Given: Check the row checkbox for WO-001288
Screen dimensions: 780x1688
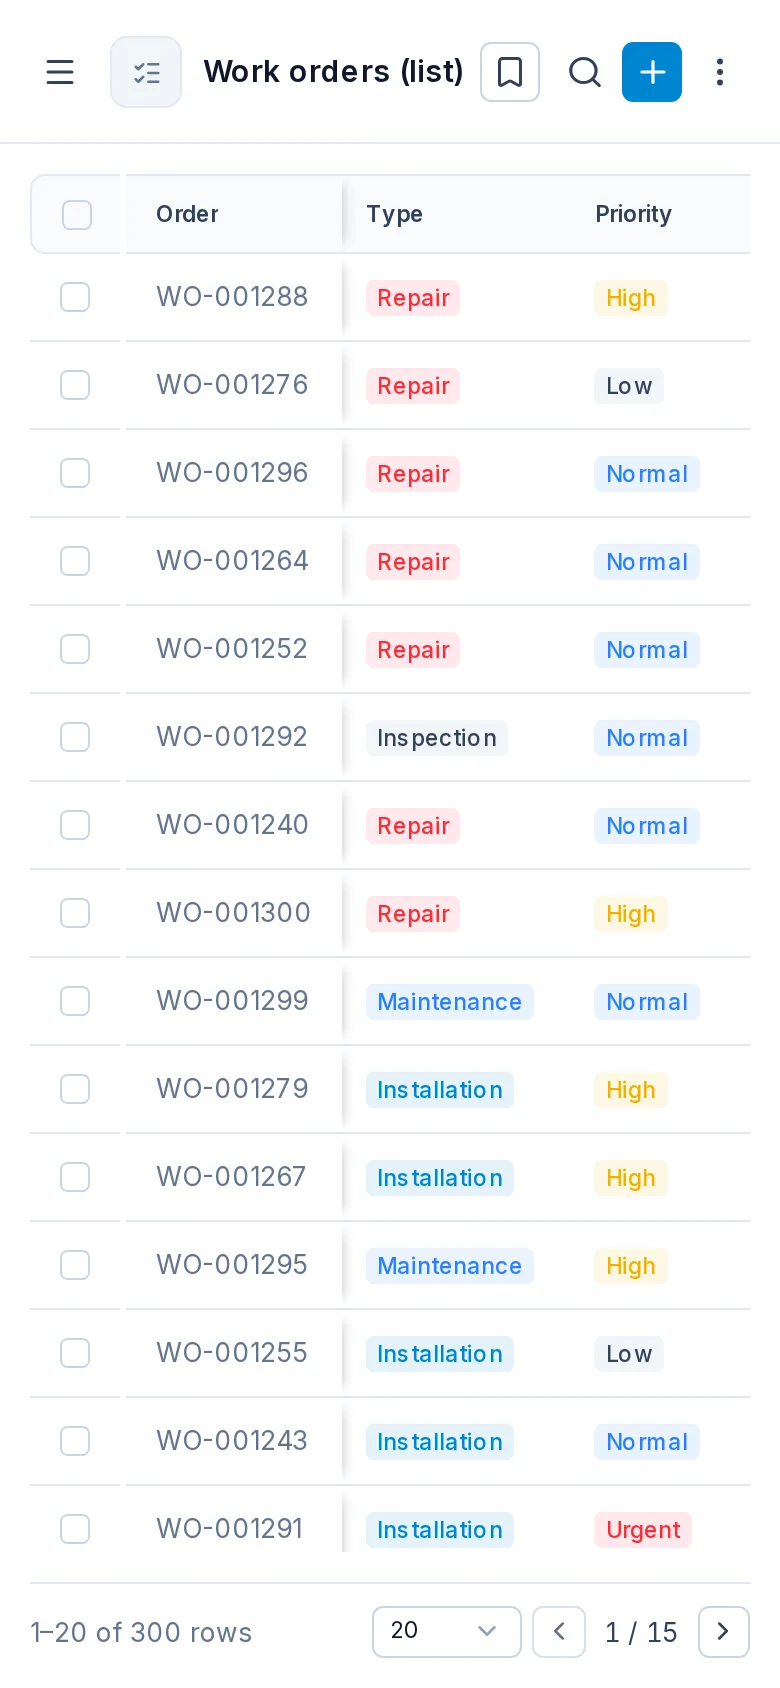Looking at the screenshot, I should pyautogui.click(x=75, y=297).
